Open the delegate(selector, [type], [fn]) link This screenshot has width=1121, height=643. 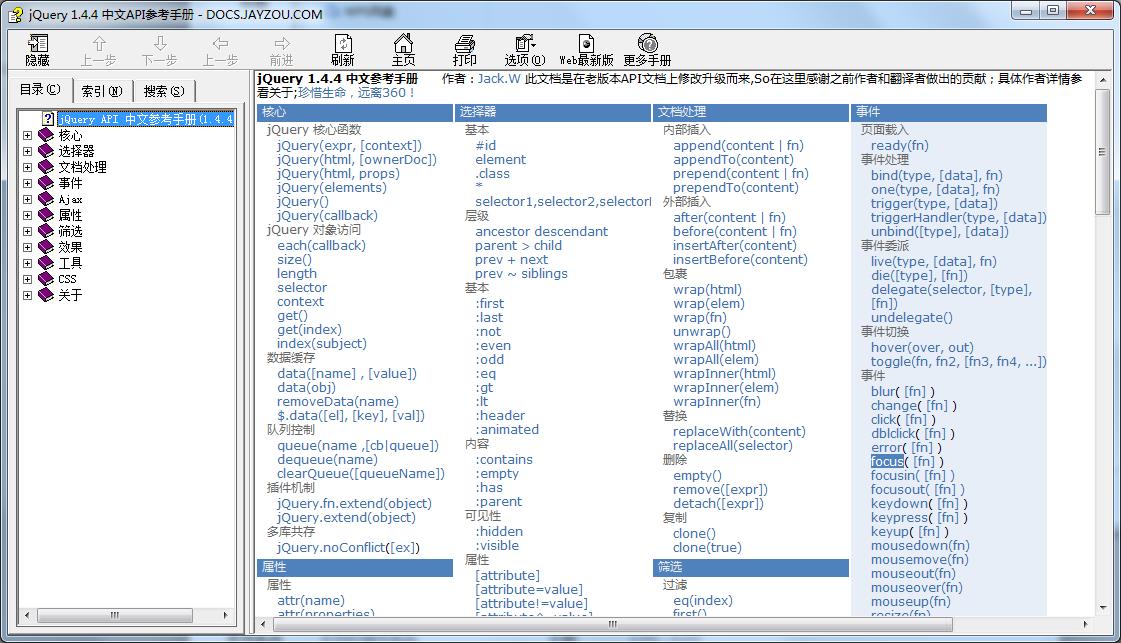tap(951, 297)
